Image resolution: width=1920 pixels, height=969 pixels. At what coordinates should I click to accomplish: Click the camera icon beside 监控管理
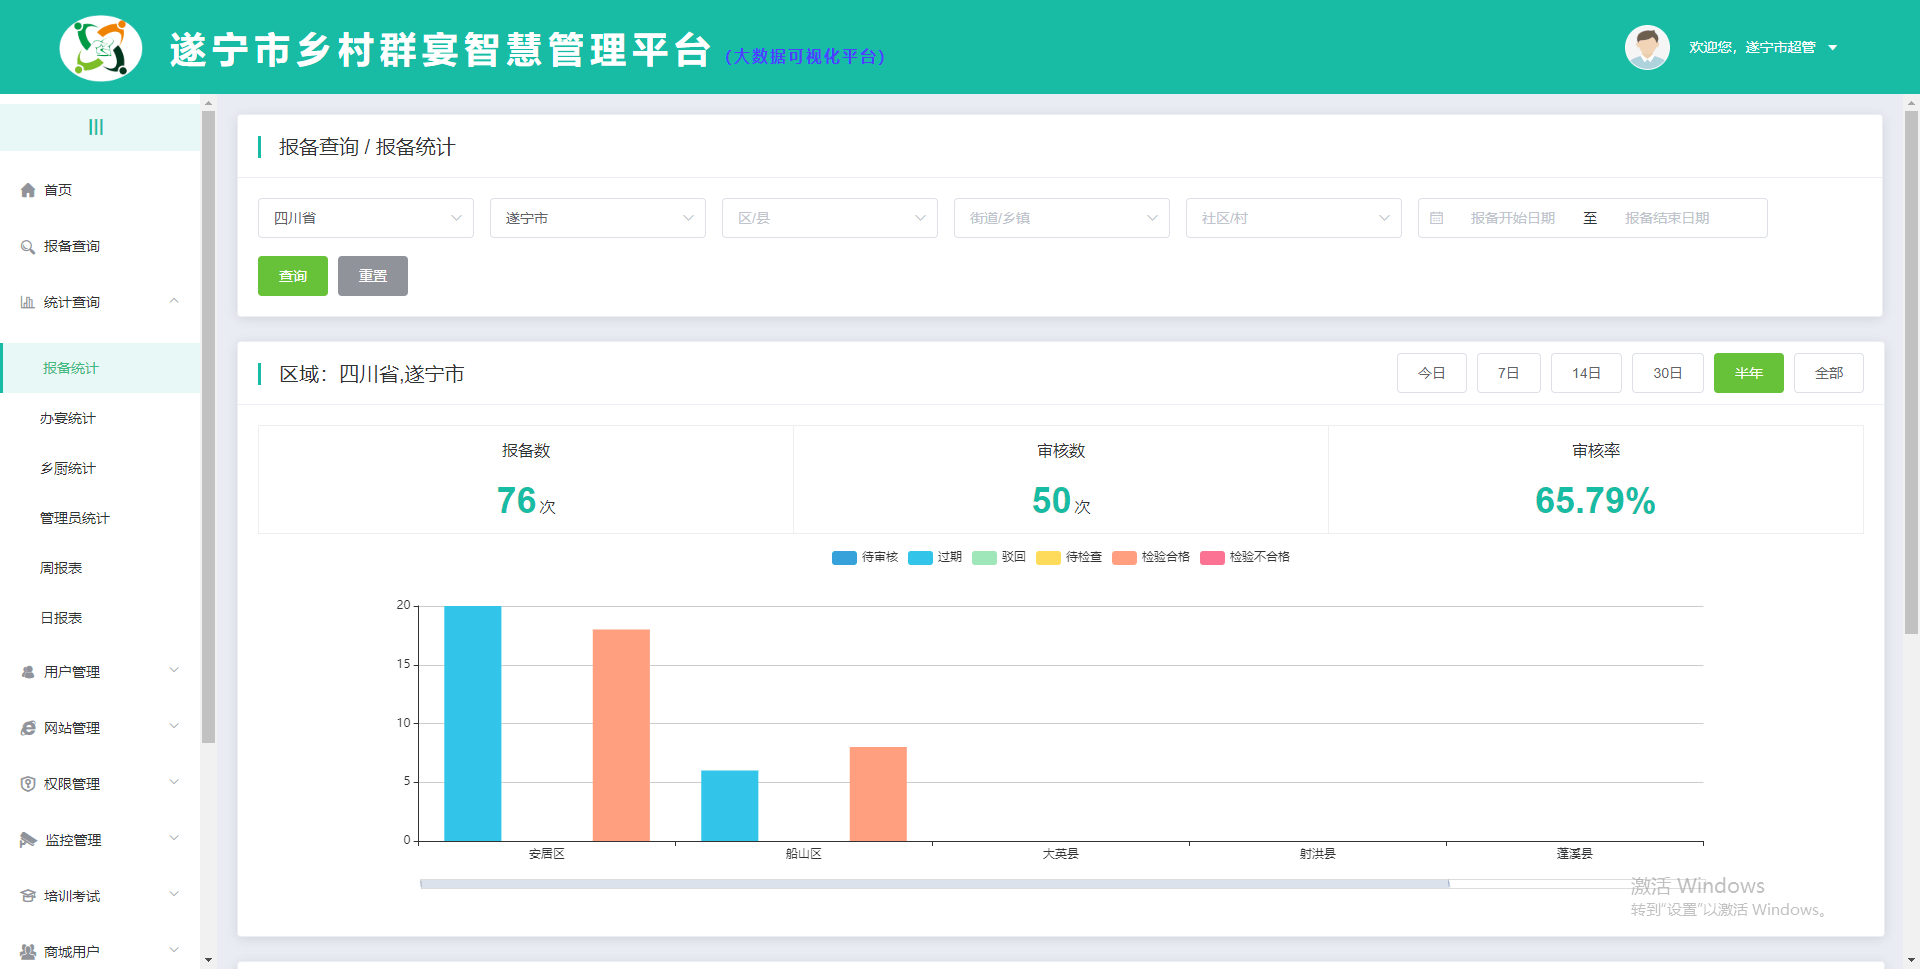coord(28,840)
